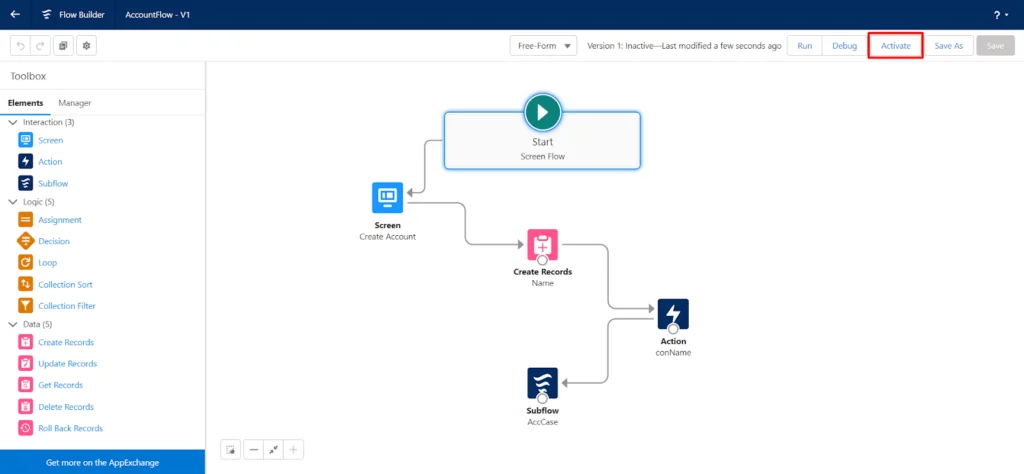The height and width of the screenshot is (474, 1024).
Task: Open the help question mark menu
Action: pos(1000,14)
